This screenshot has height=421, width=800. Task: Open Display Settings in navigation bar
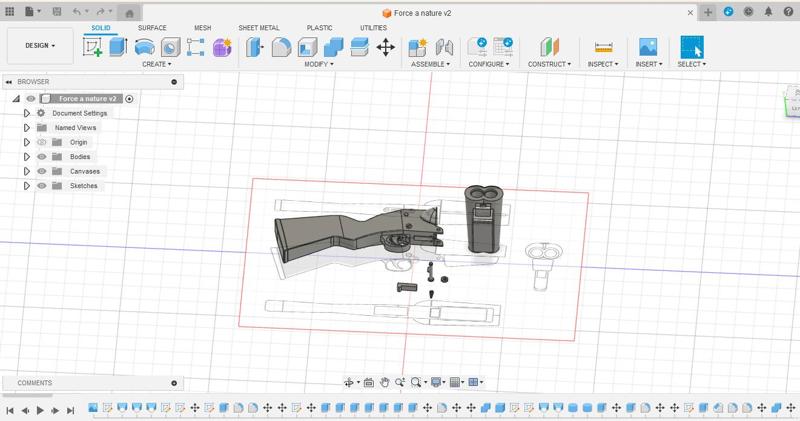pos(438,382)
